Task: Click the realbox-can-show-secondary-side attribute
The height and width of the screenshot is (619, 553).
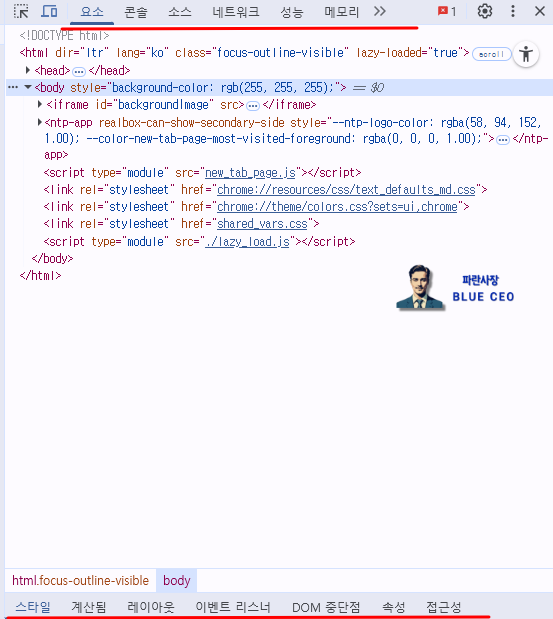Action: click(191, 122)
